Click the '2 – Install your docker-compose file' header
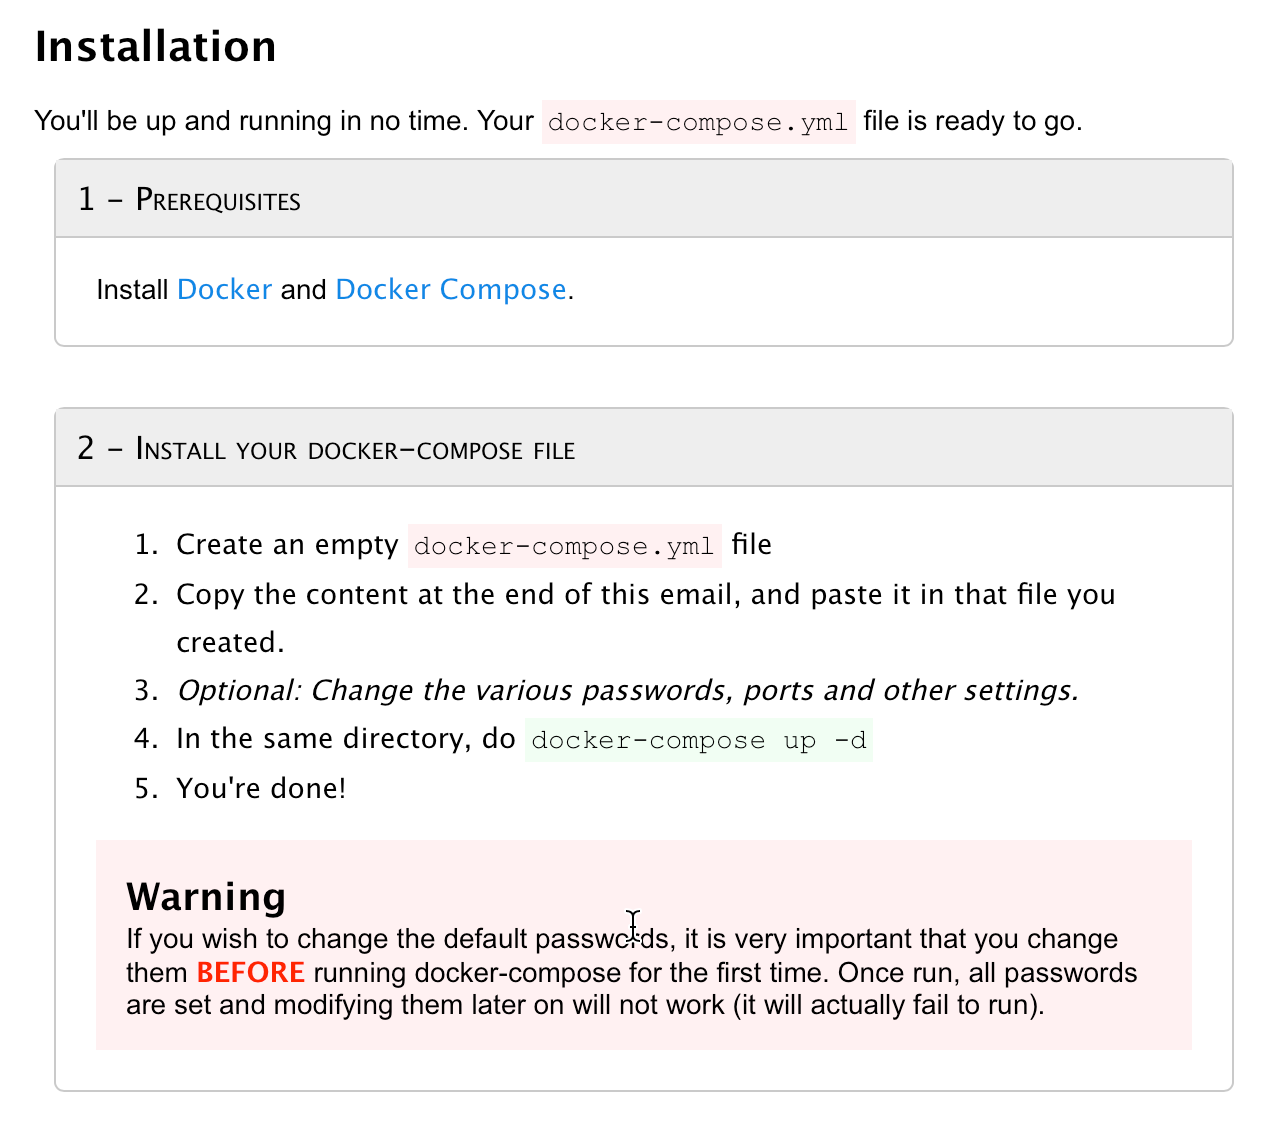Screen dimensions: 1274x1124 point(326,449)
